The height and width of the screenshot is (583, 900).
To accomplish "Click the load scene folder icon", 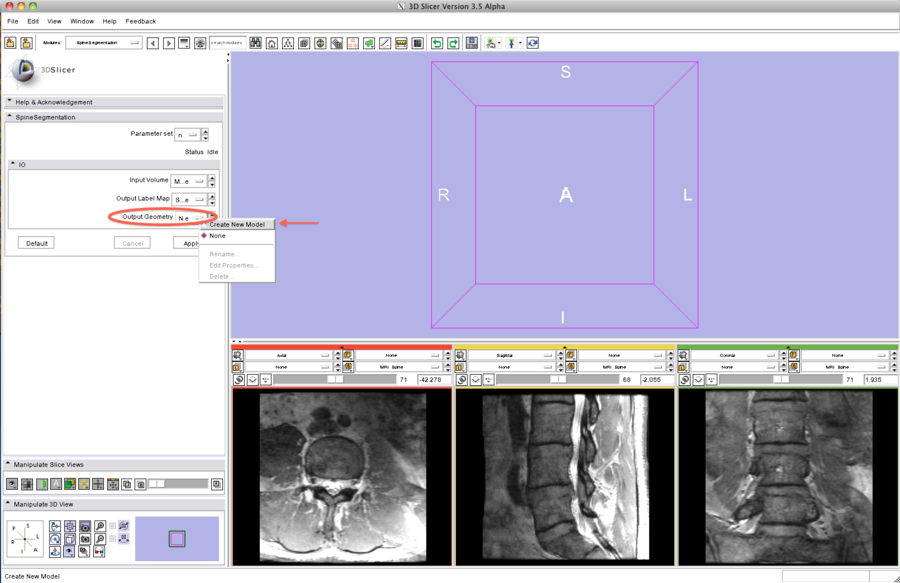I will pos(10,43).
